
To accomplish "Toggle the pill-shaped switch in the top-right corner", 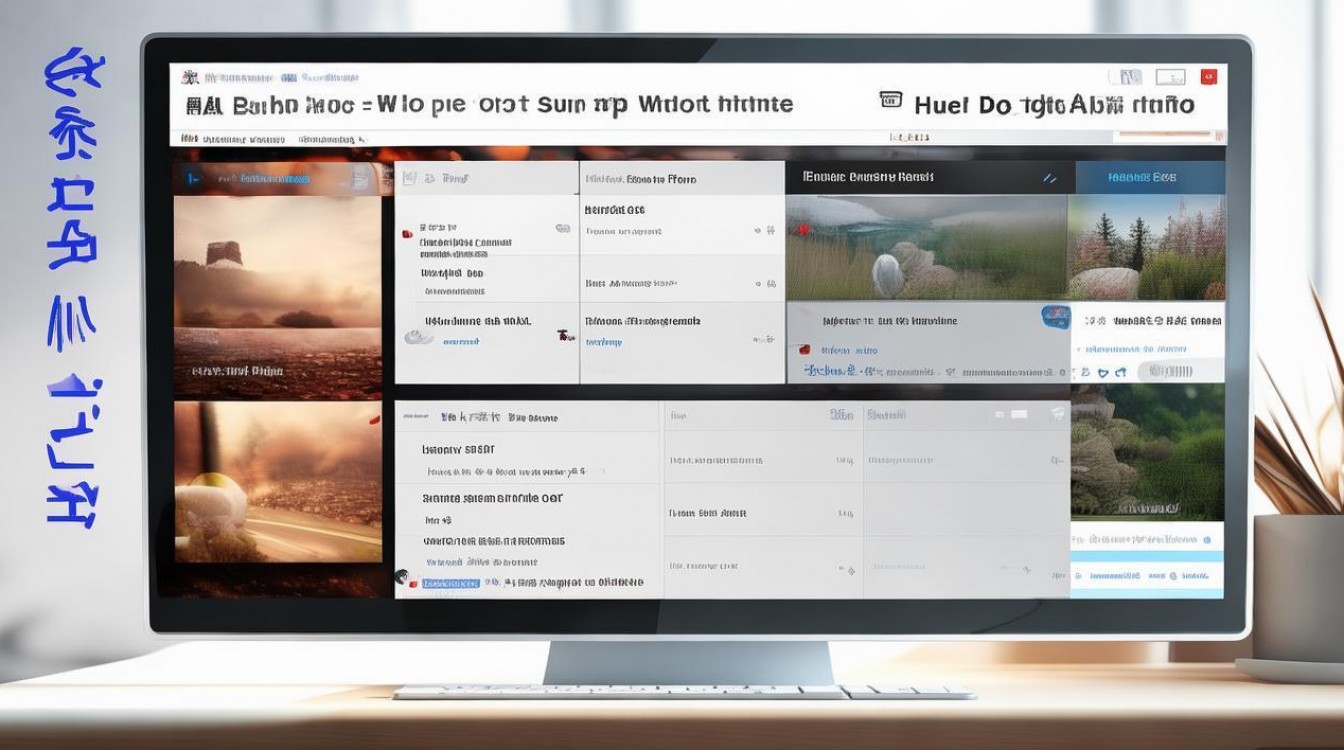I will pyautogui.click(x=1124, y=77).
